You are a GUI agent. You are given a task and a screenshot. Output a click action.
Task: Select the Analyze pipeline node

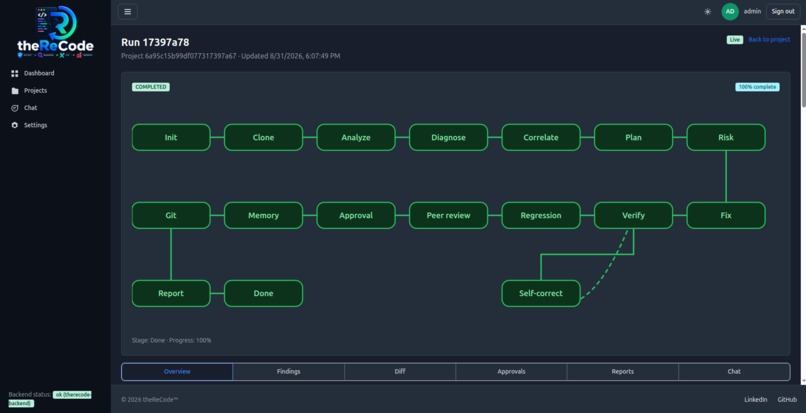point(356,137)
